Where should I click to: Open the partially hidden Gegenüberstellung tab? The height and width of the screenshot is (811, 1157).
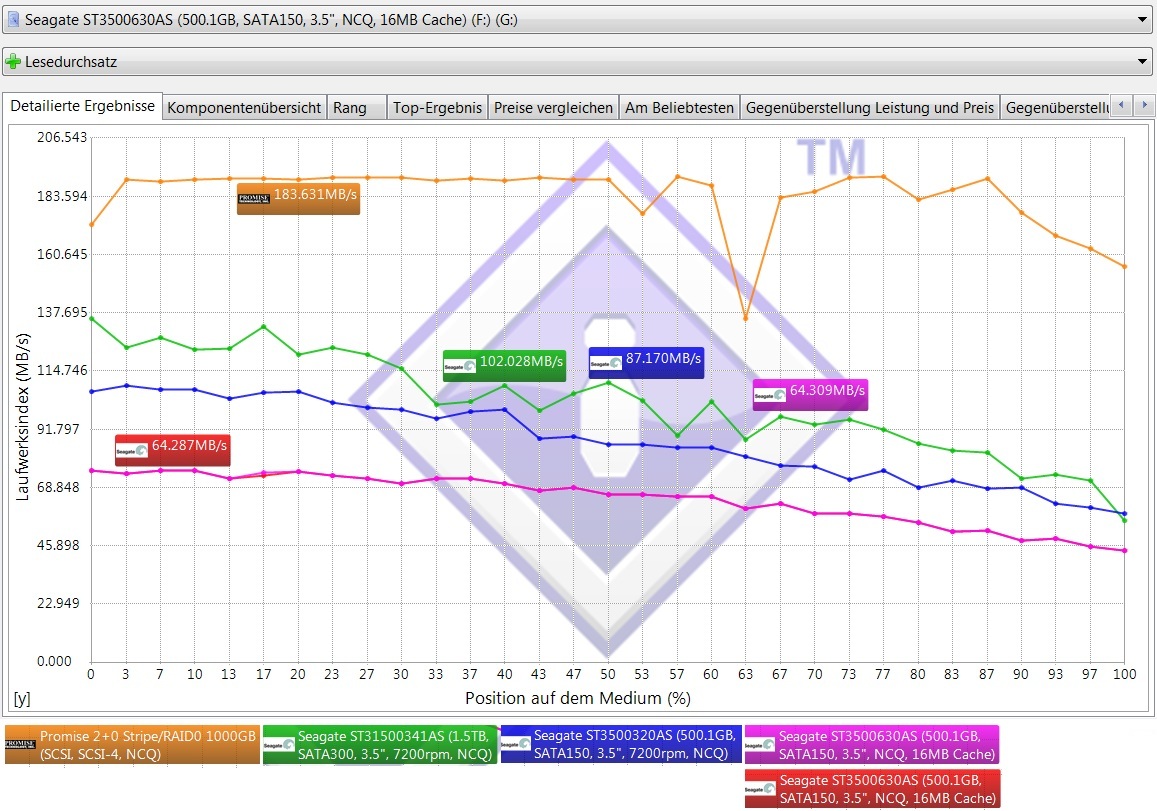pos(1057,108)
